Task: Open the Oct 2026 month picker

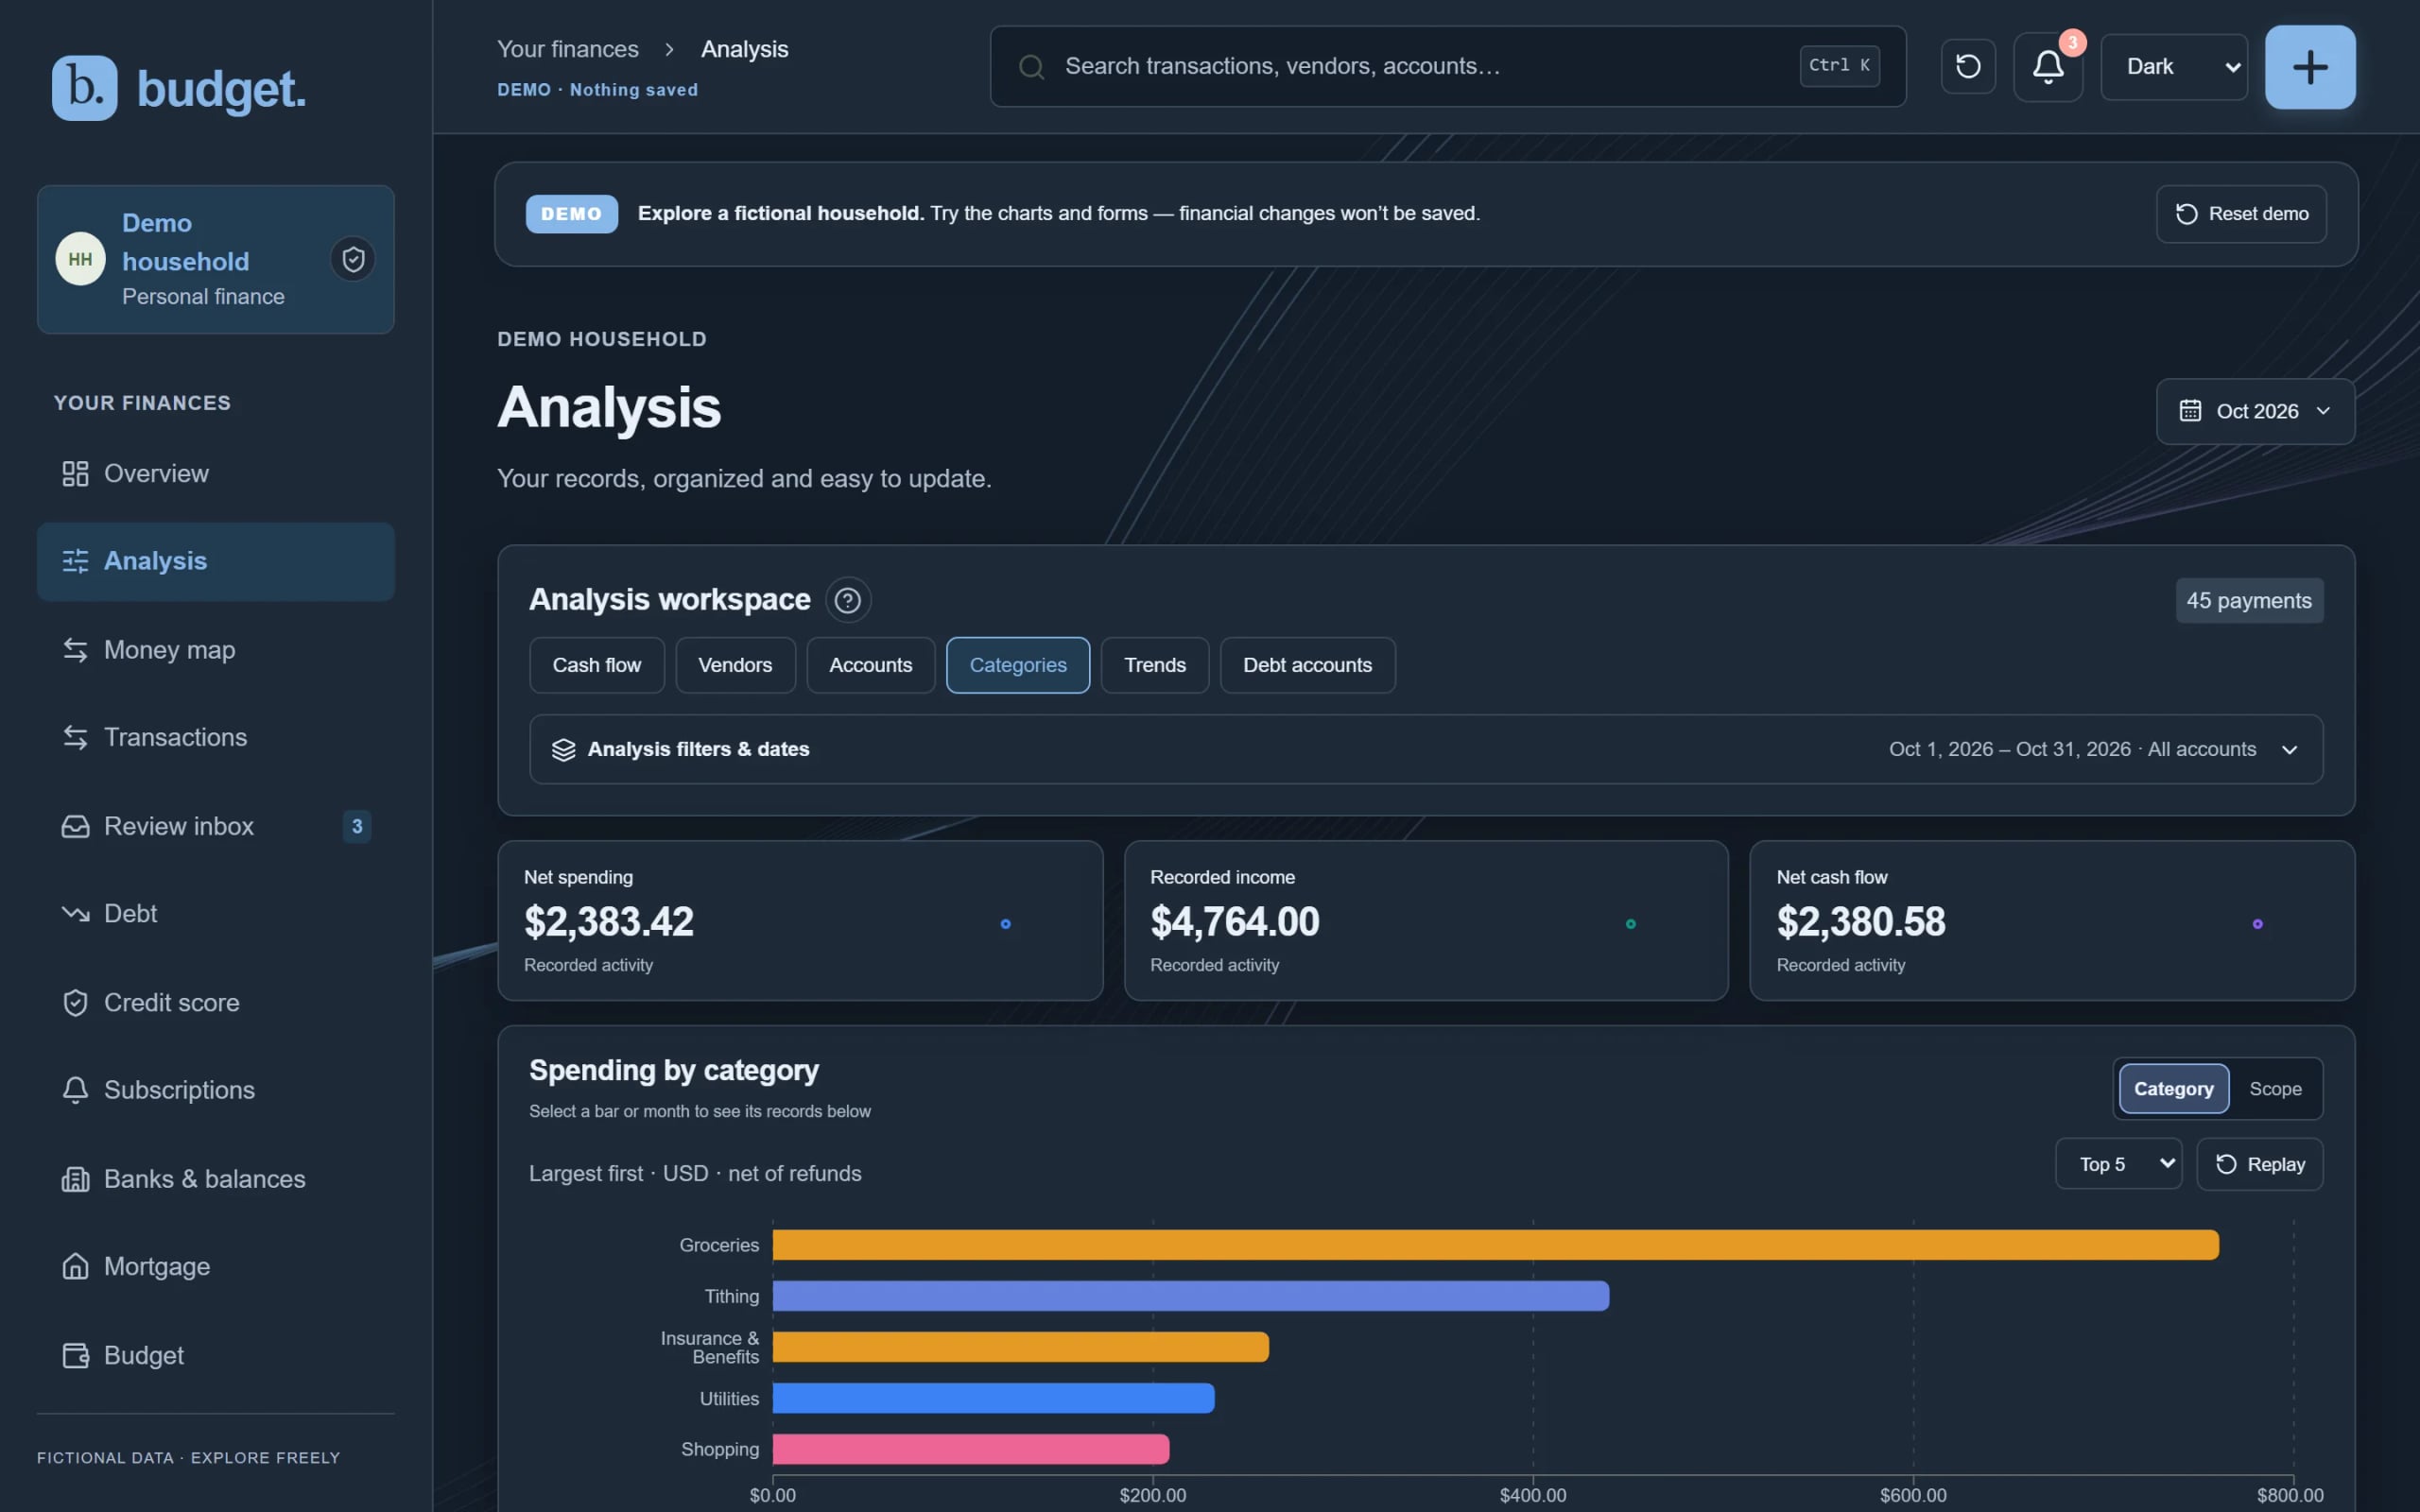Action: click(x=2255, y=411)
